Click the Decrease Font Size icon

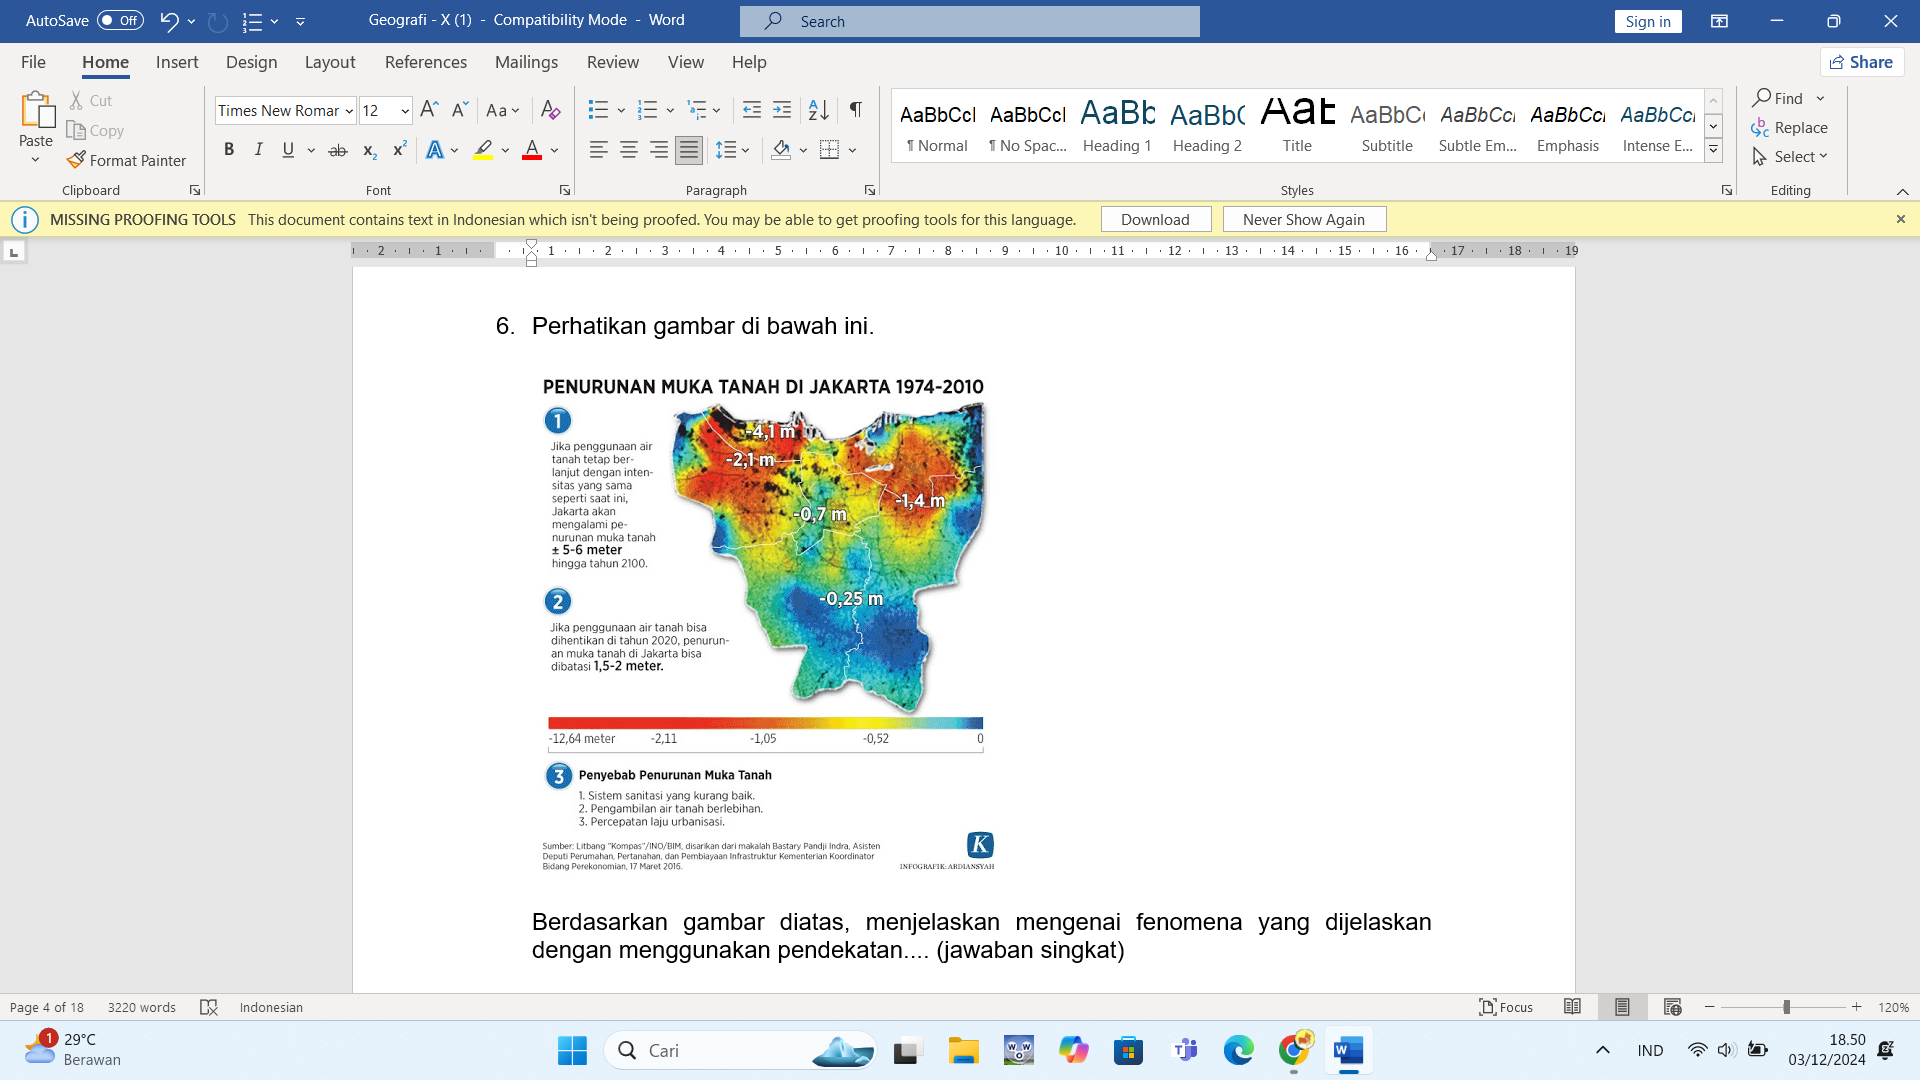coord(459,110)
